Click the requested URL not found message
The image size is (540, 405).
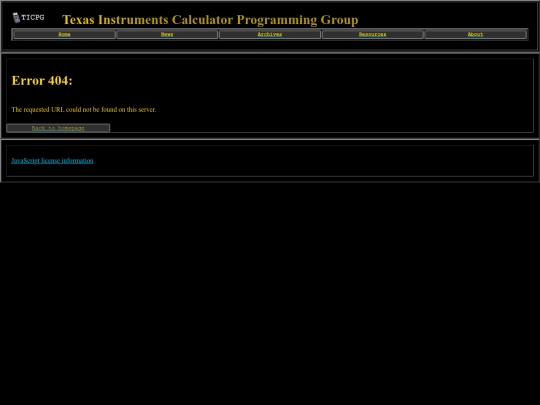coord(84,110)
